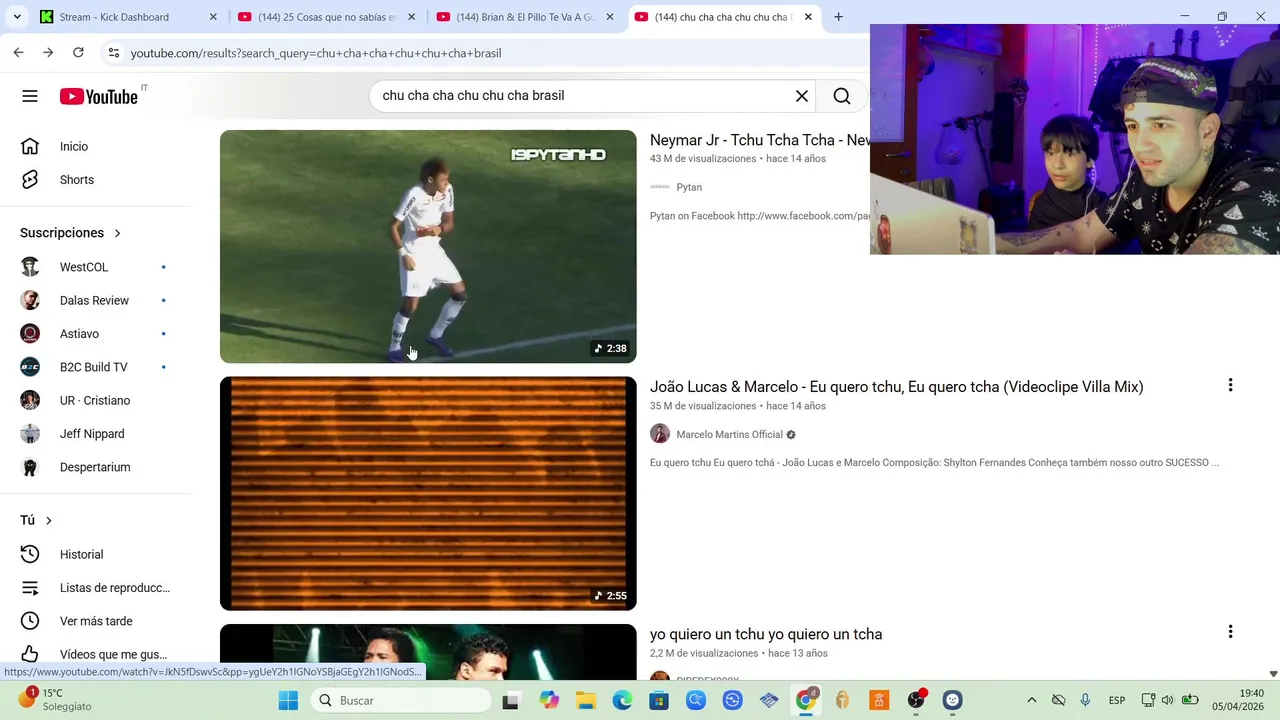The height and width of the screenshot is (720, 1280).
Task: Expand the Tú section chevron
Action: (48, 521)
